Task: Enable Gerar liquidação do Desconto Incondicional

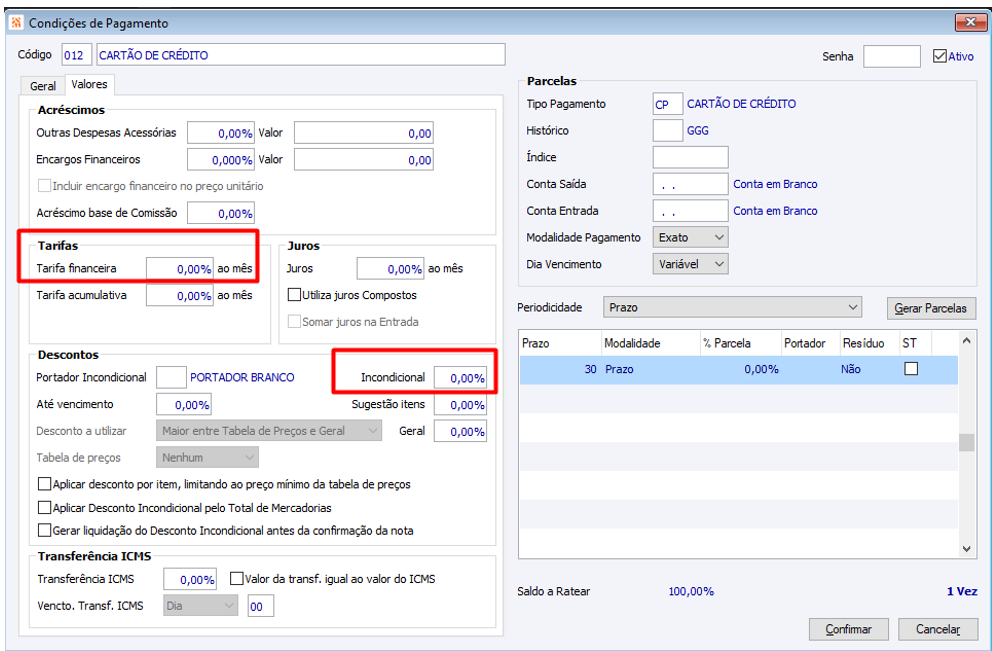Action: coord(44,530)
